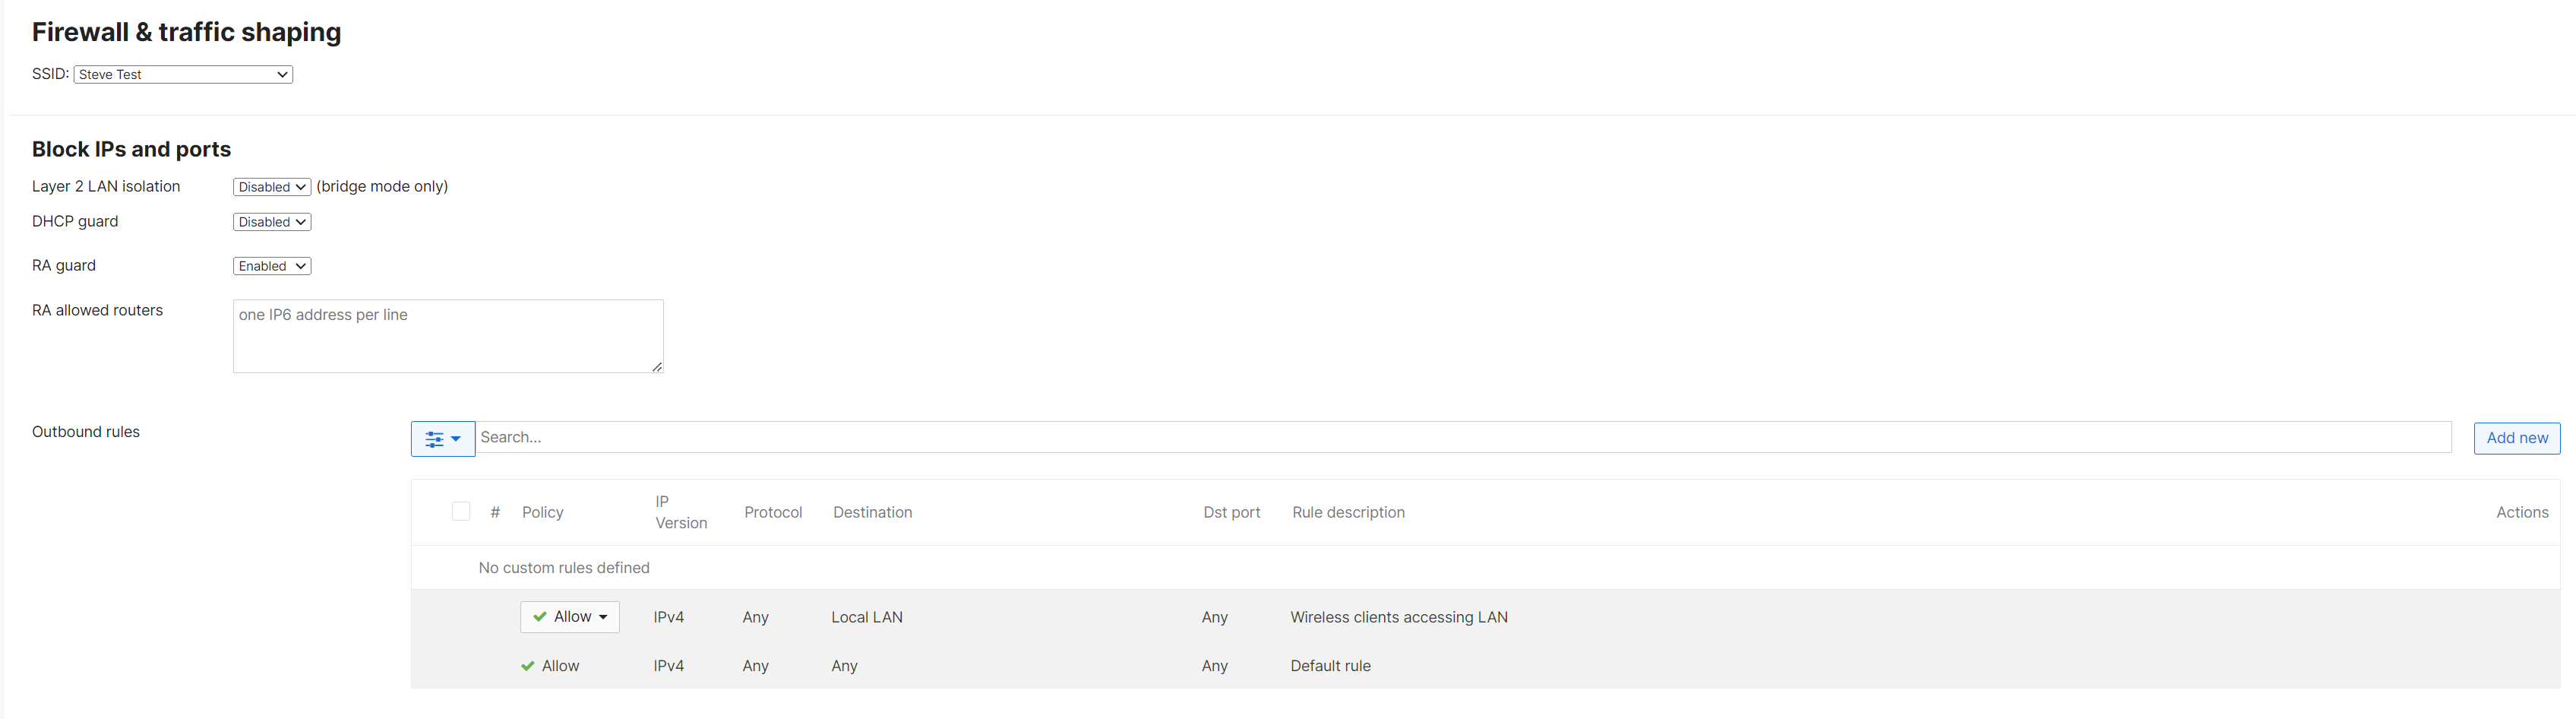Expand the Layer 2 LAN isolation dropdown
Screen dimensions: 2576x719
271,187
